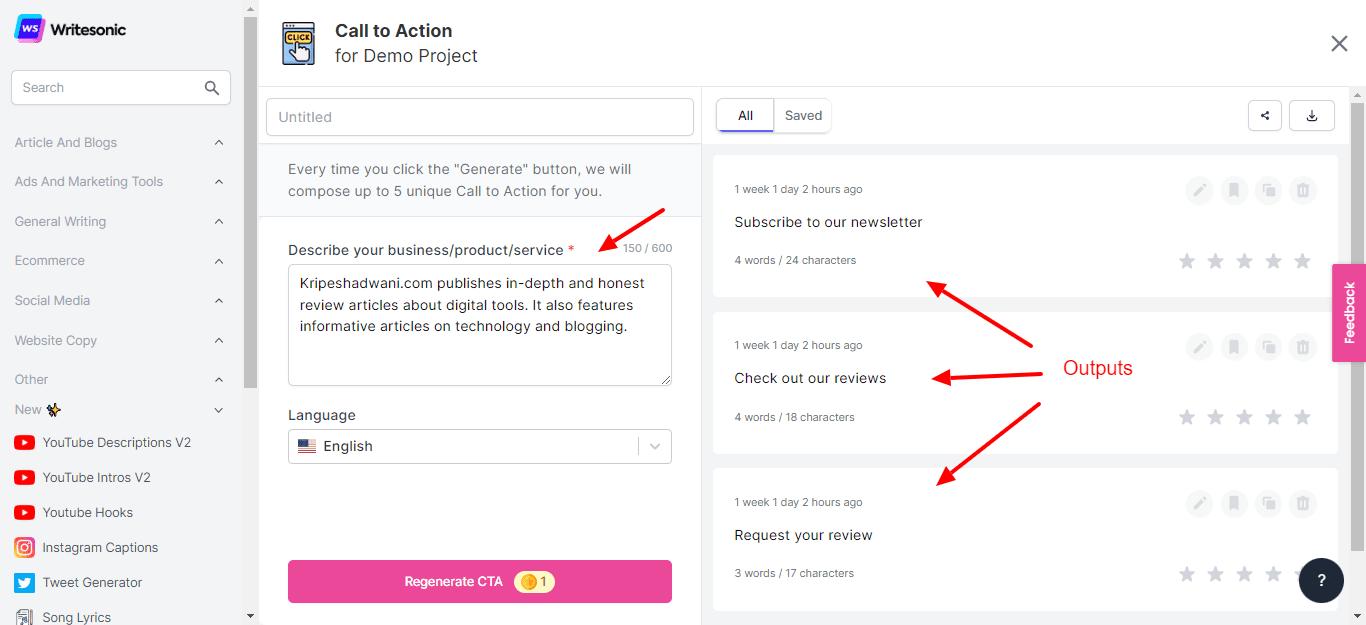The width and height of the screenshot is (1366, 625).
Task: Open the Feedback side button
Action: pyautogui.click(x=1349, y=313)
